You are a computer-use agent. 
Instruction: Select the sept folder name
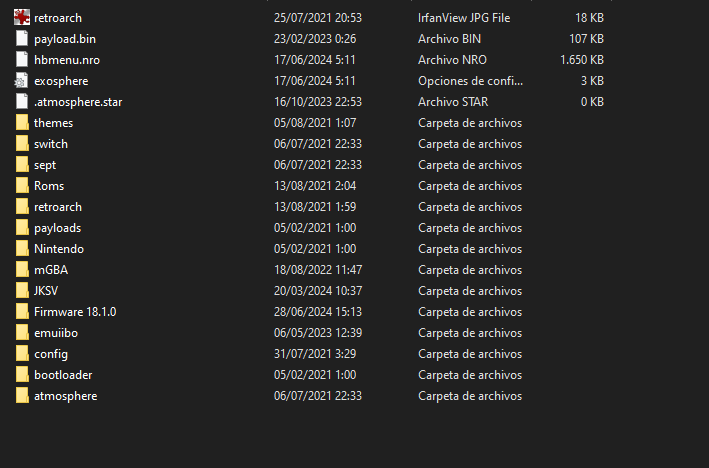pyautogui.click(x=45, y=165)
